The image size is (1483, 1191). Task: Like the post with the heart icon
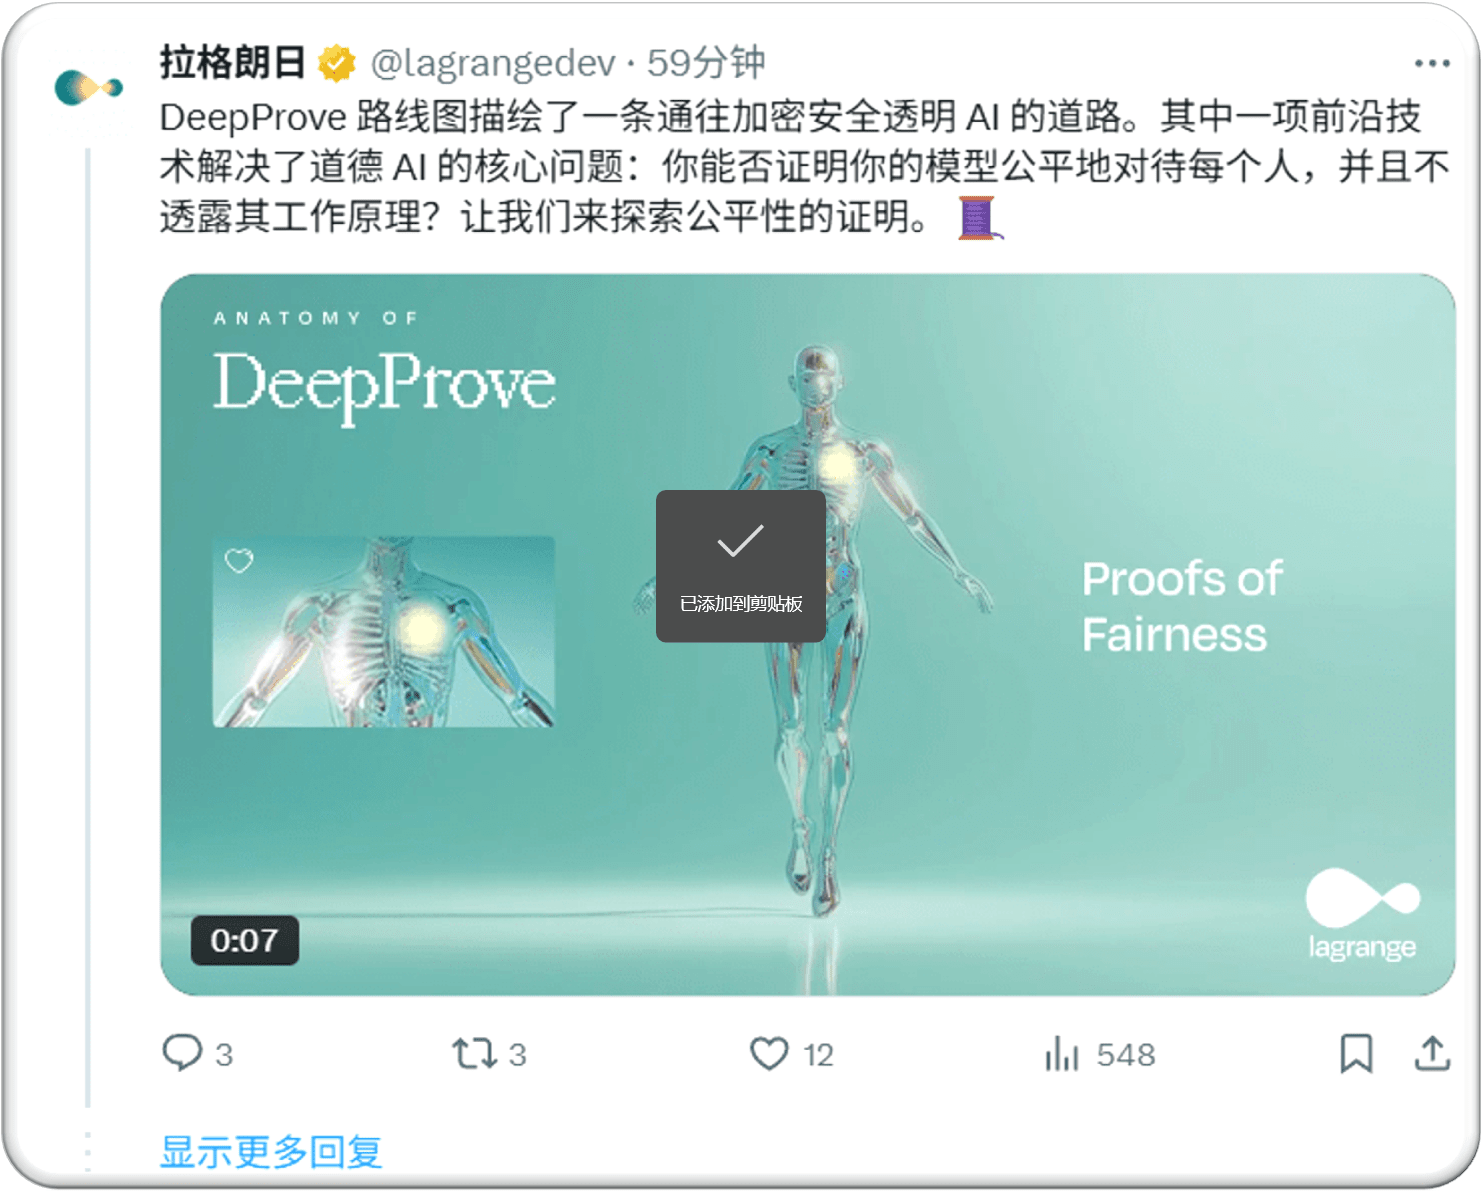769,1053
